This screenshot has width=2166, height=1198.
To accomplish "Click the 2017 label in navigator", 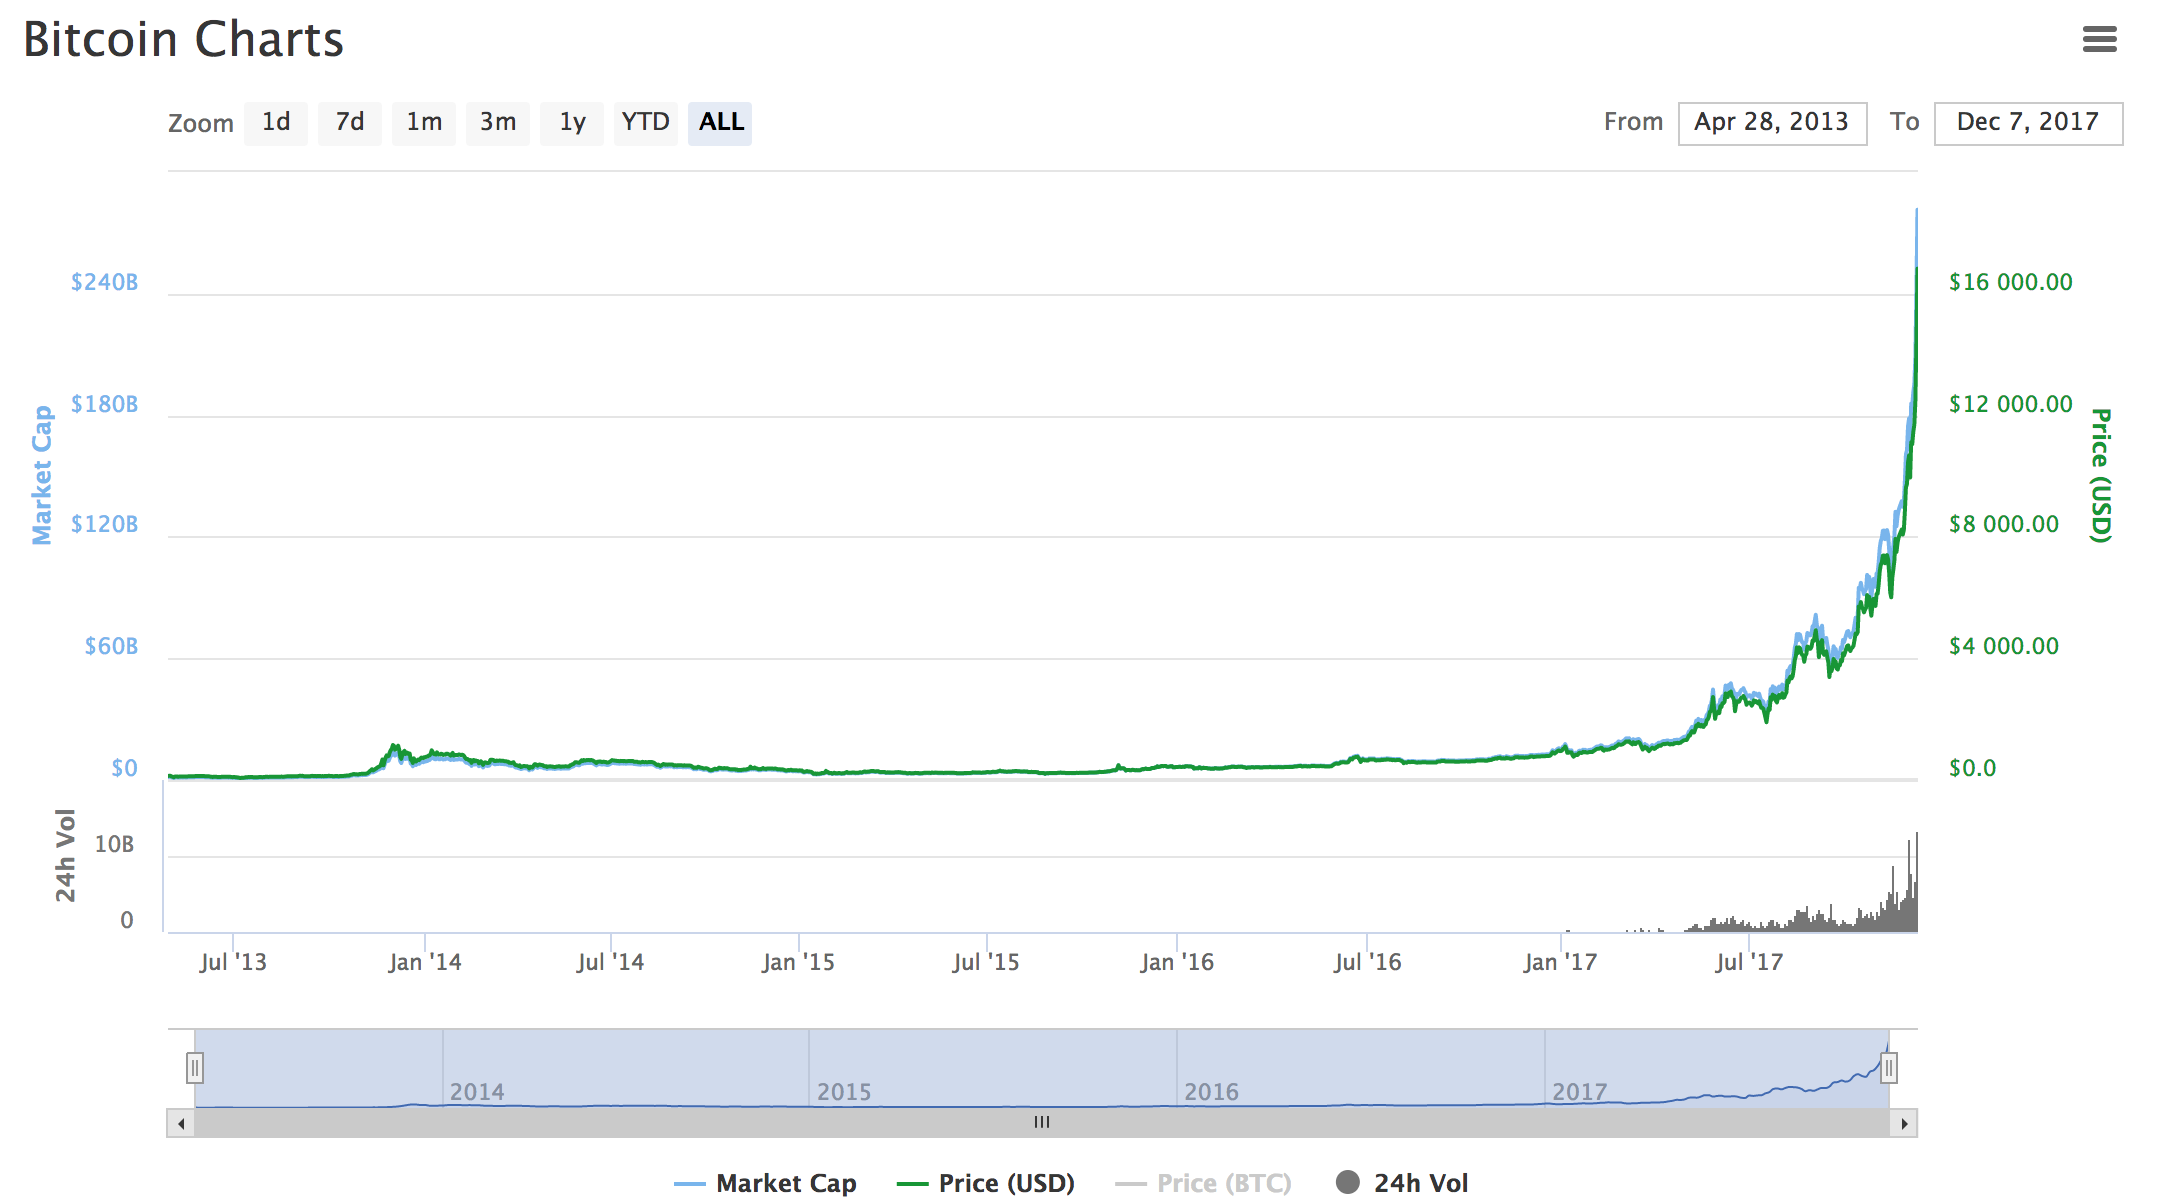I will [1579, 1092].
